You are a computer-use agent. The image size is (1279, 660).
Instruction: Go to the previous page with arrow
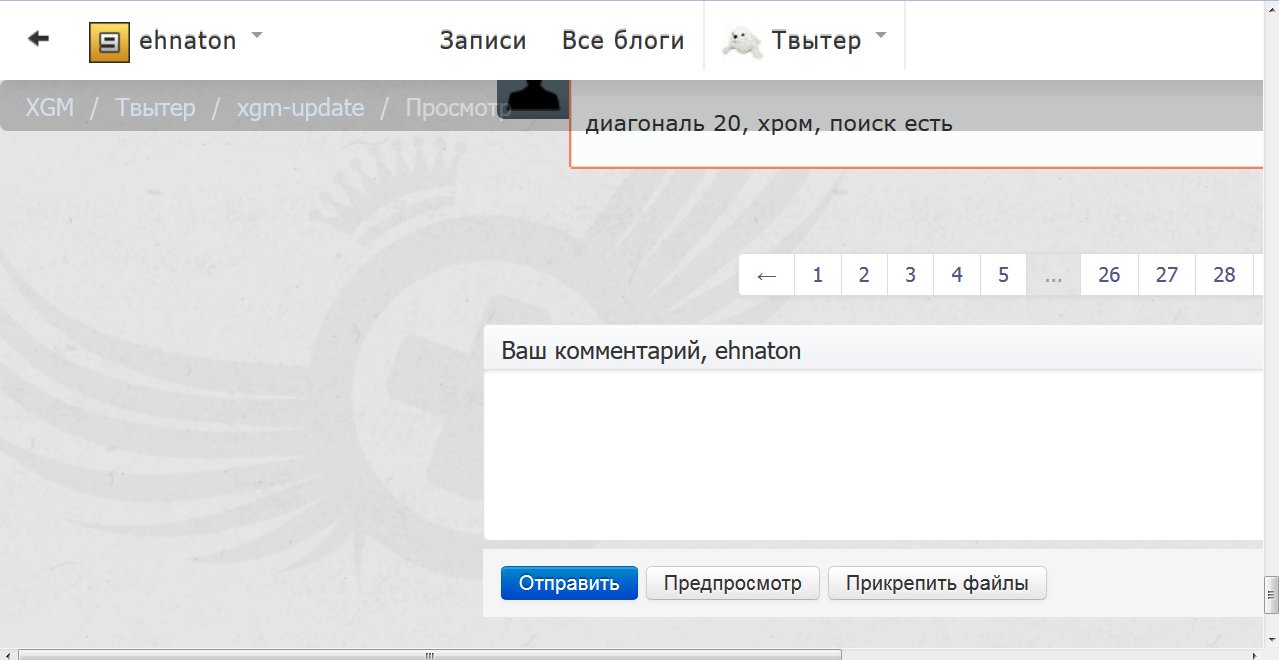(767, 275)
